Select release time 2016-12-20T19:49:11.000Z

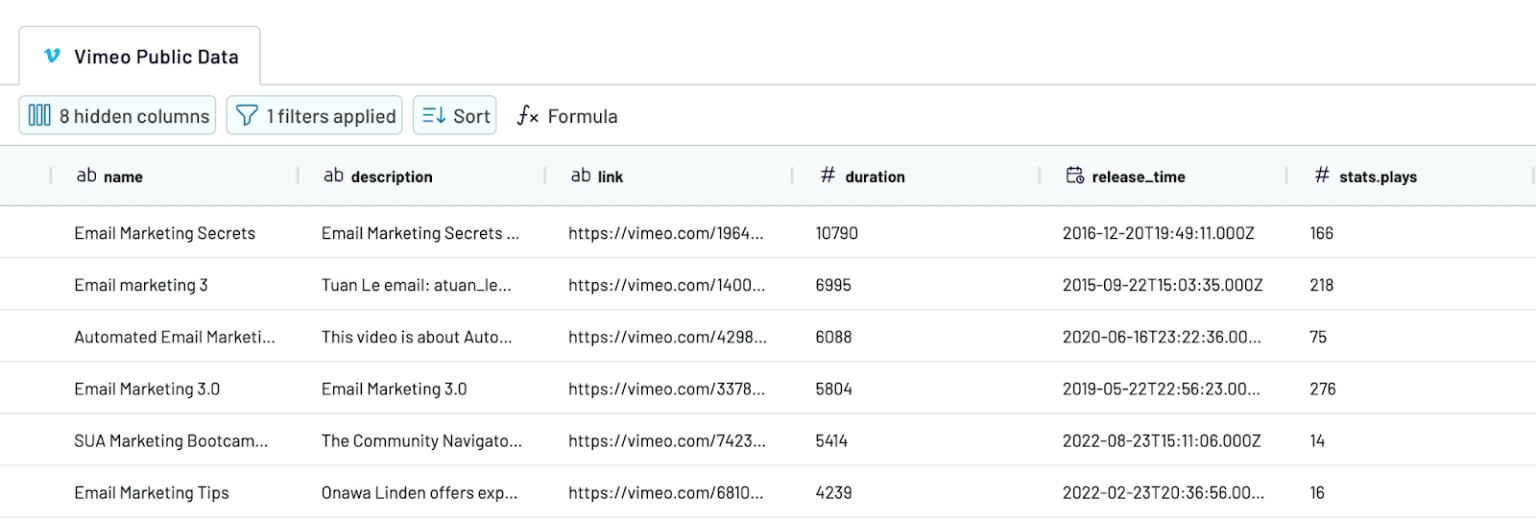1158,233
